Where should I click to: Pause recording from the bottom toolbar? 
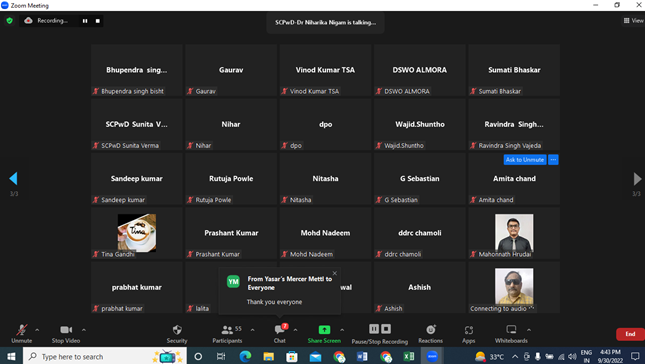click(x=374, y=329)
